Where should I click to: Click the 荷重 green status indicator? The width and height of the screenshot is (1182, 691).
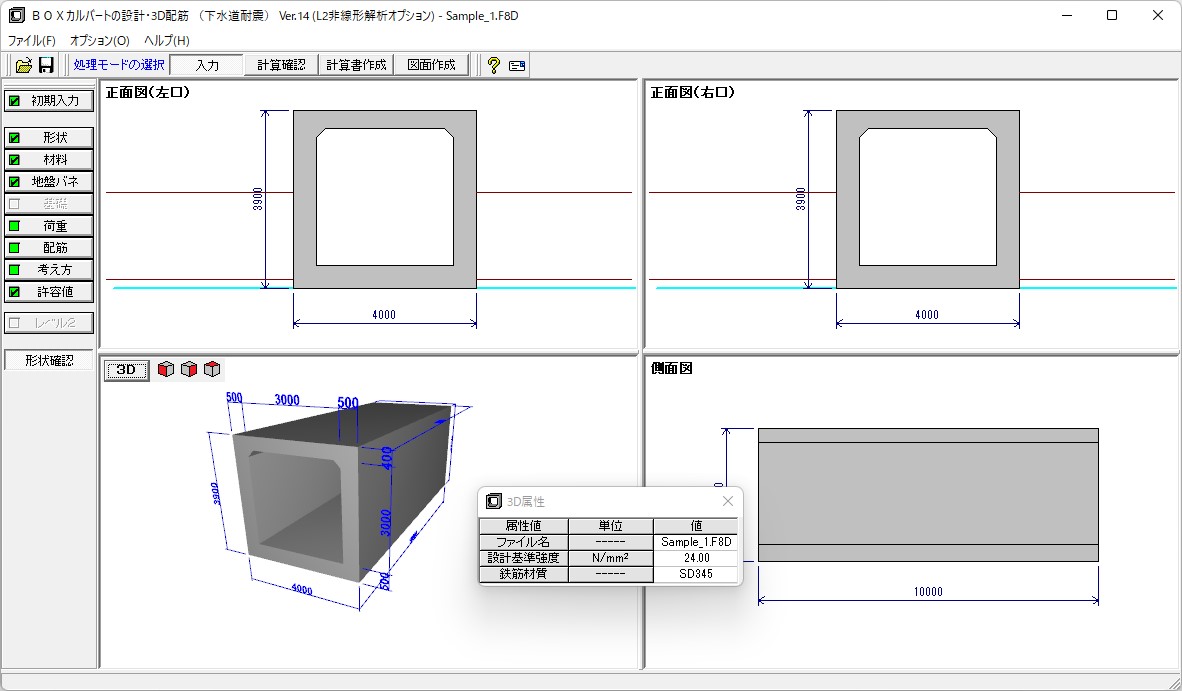(14, 226)
